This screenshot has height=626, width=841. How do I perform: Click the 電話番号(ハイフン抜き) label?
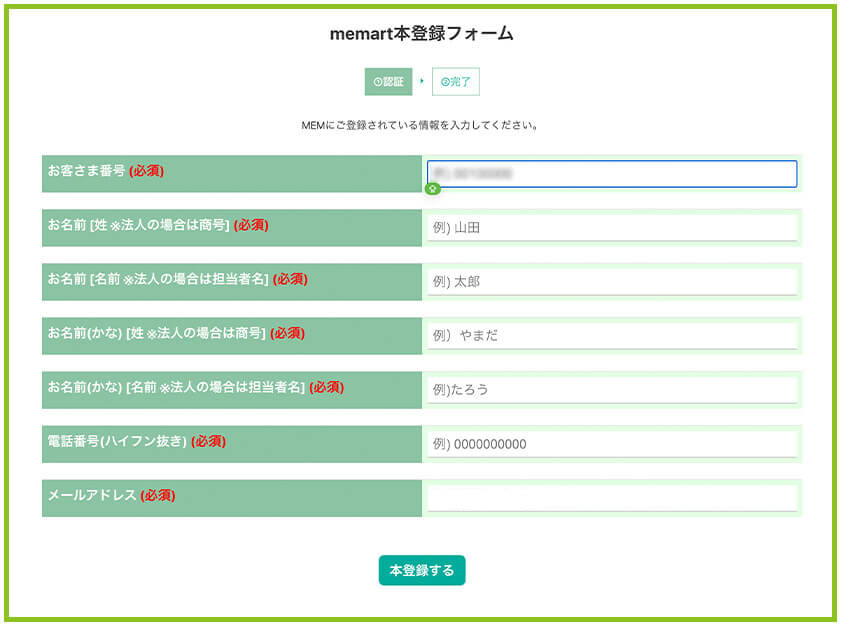(136, 441)
